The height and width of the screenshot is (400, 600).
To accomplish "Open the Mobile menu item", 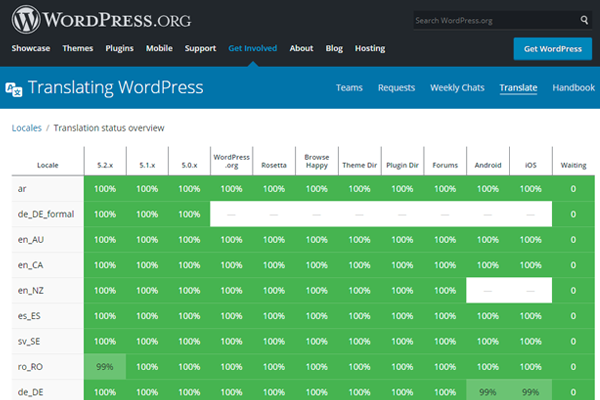I will click(x=159, y=48).
